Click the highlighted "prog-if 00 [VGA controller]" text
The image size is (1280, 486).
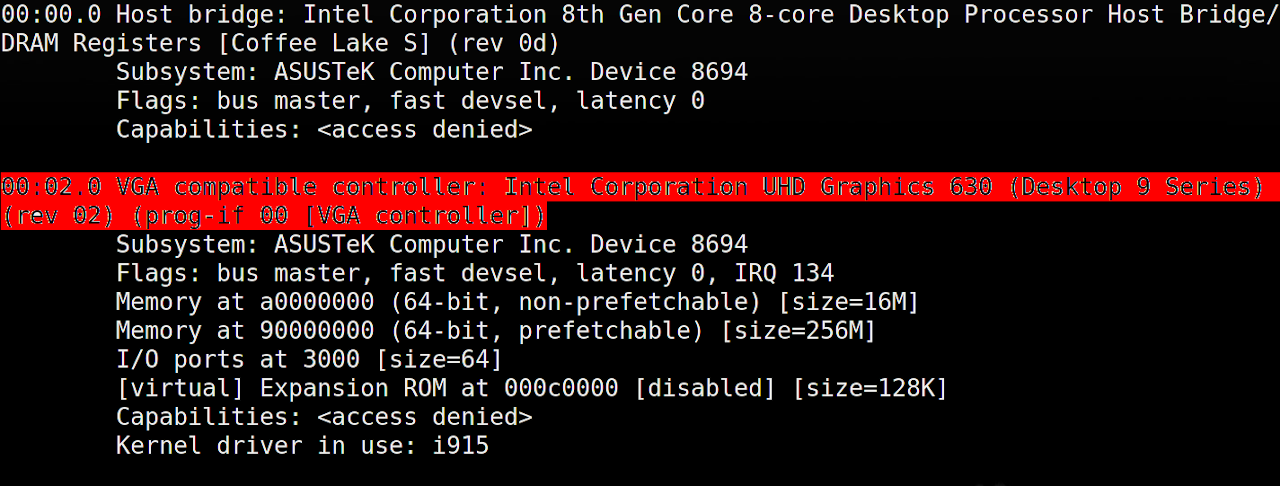[x=345, y=216]
